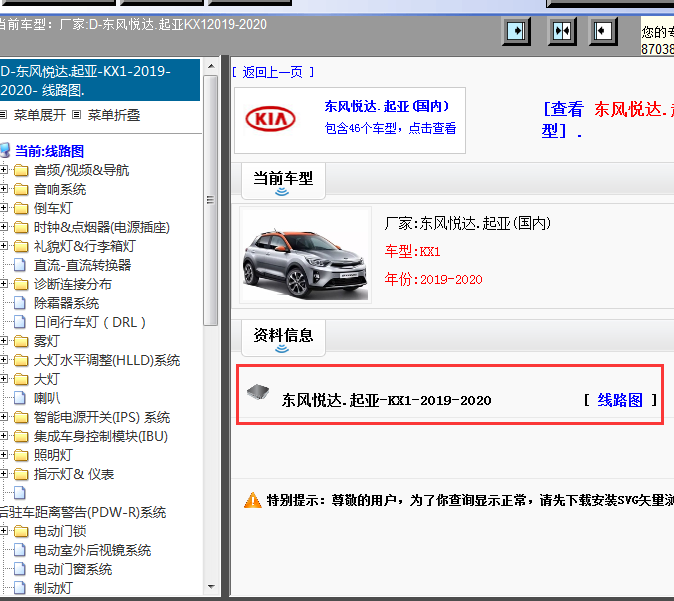Expand the 智能电源开关(IPS) 系统 node
674x601 pixels.
(x=4, y=417)
